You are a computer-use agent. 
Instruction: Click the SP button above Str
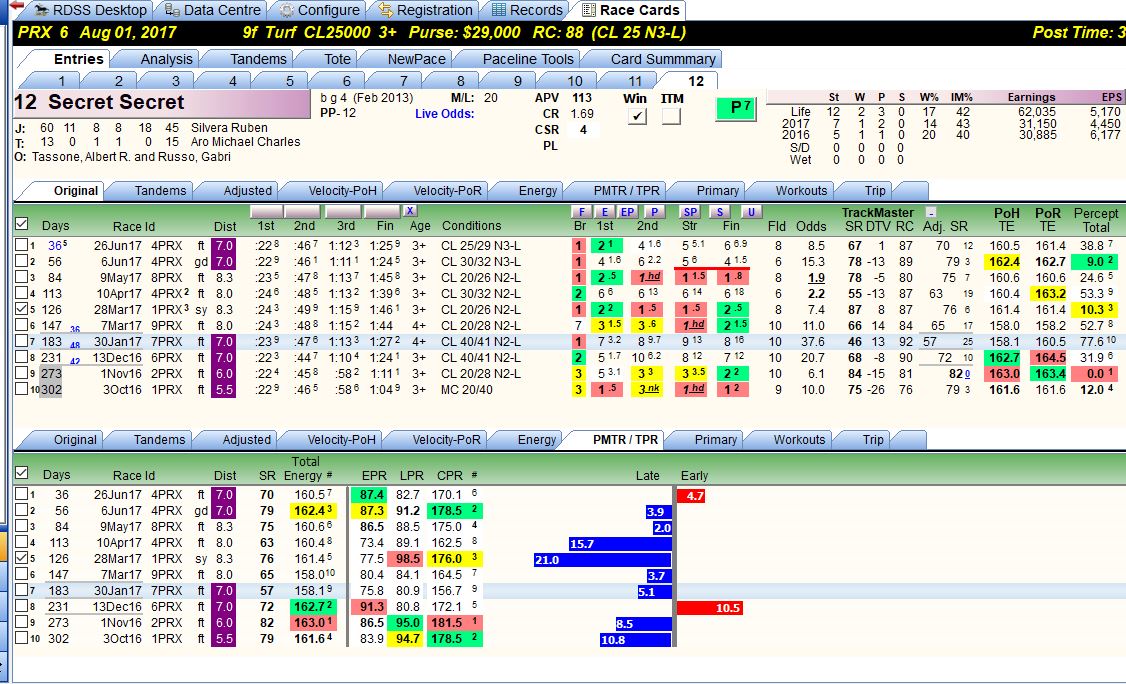[690, 211]
